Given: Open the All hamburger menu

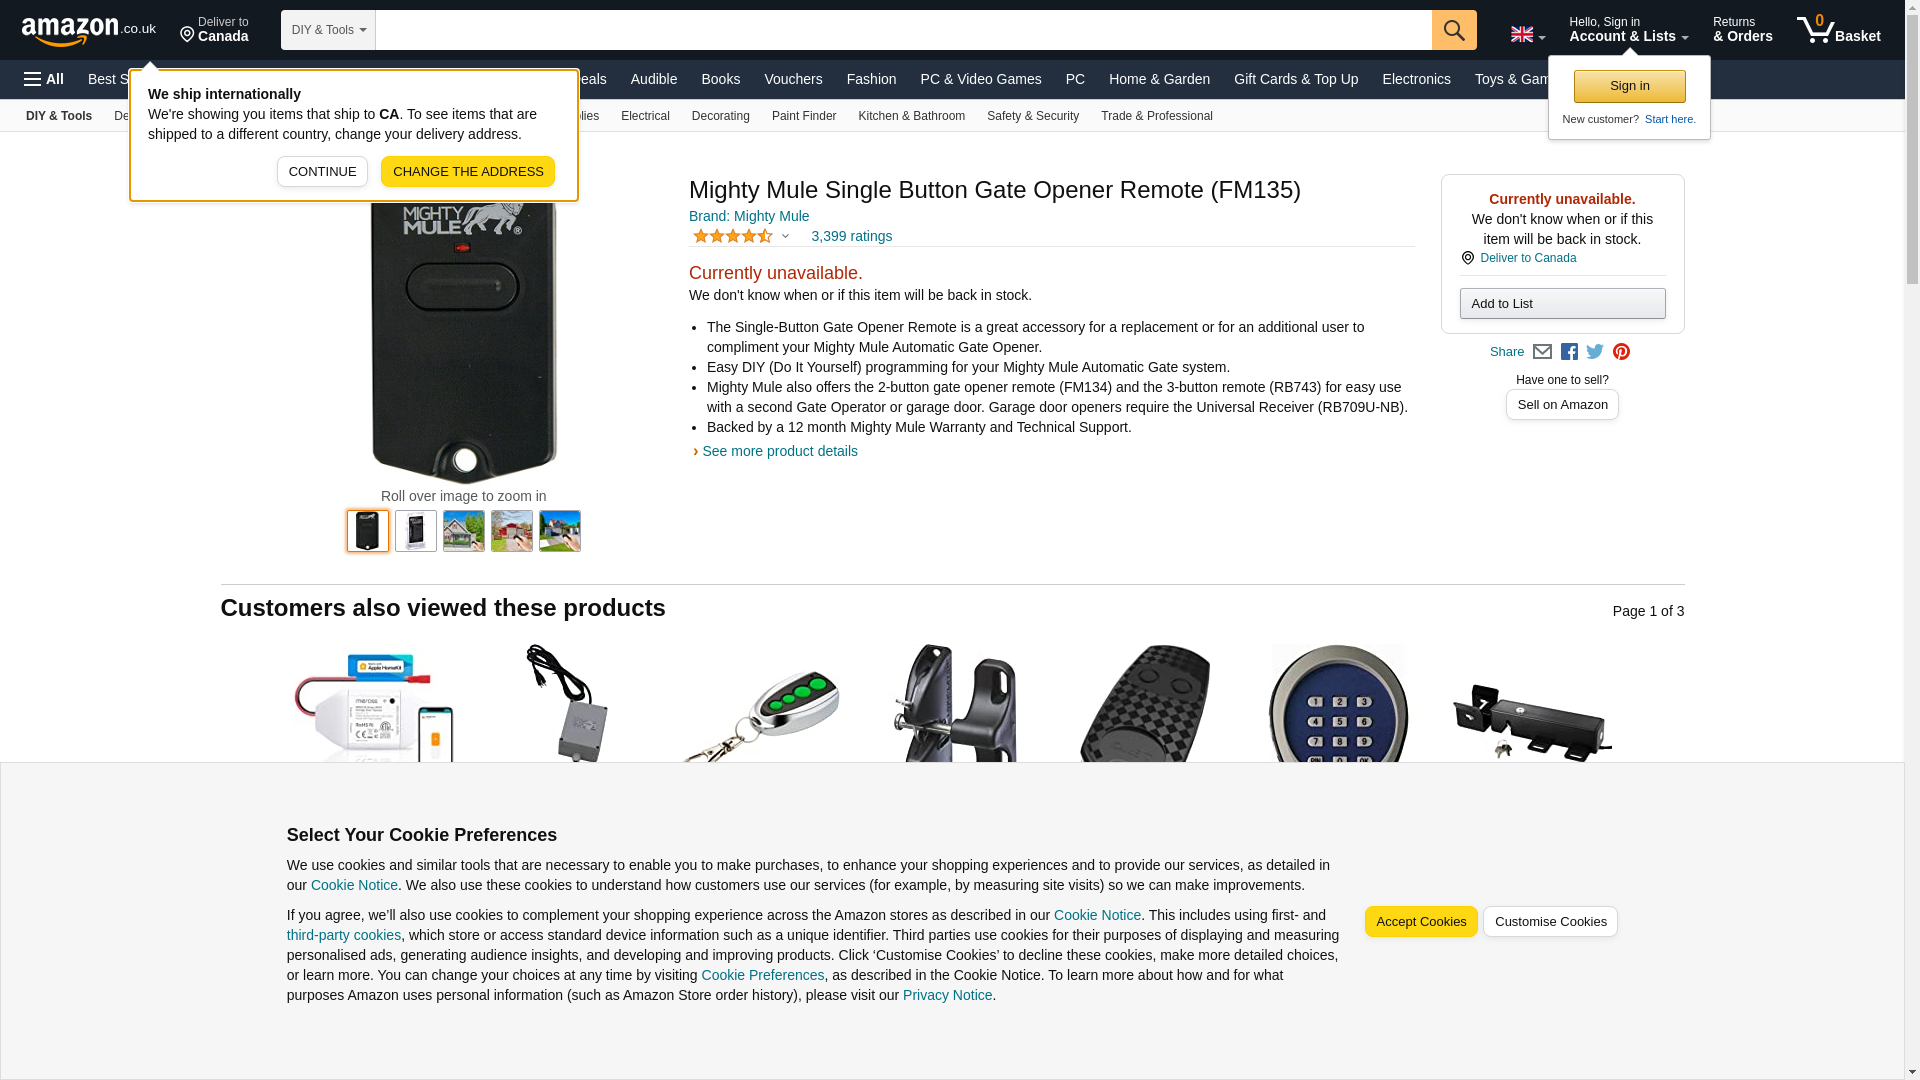Looking at the screenshot, I should point(44,79).
